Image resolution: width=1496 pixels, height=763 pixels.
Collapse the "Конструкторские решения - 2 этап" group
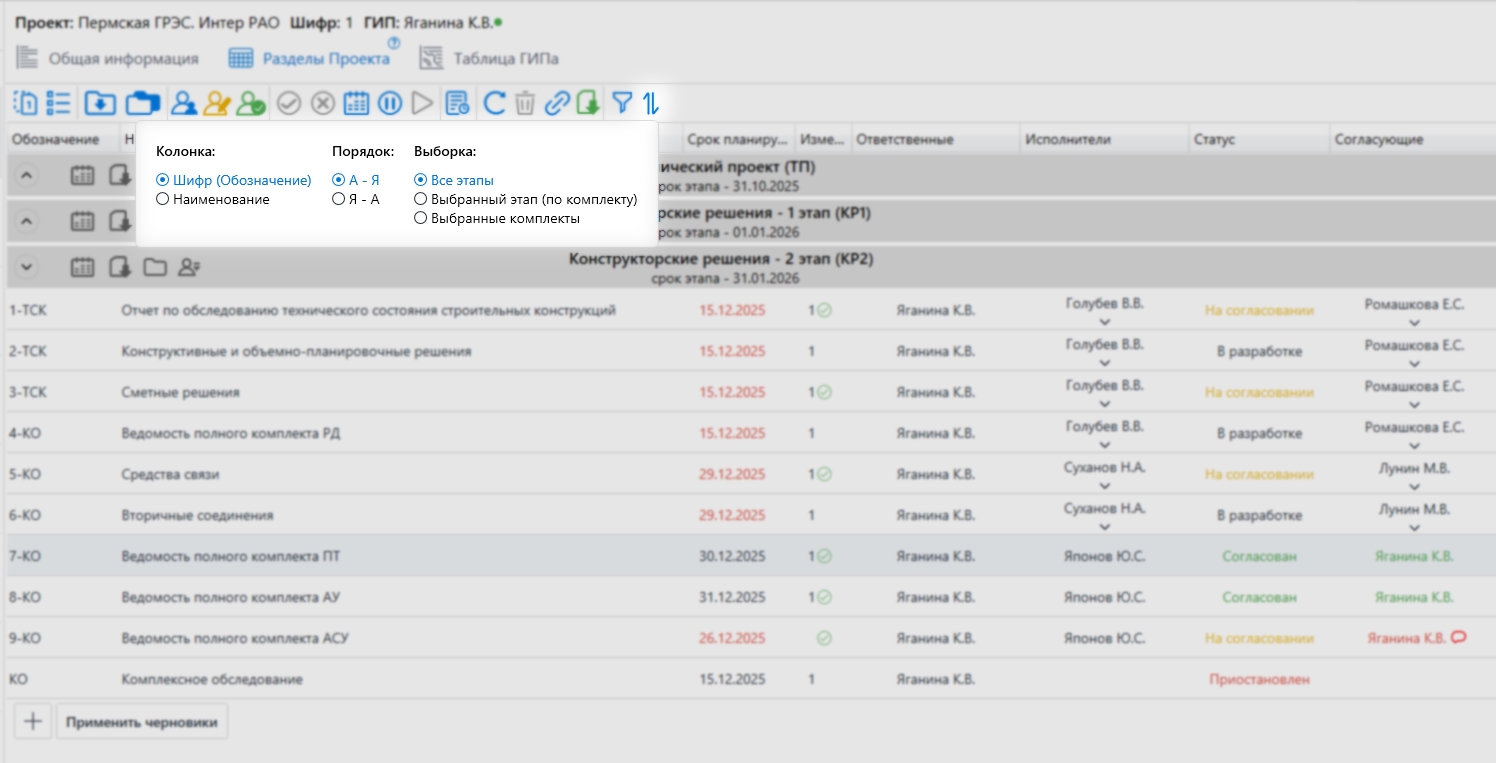[27, 267]
